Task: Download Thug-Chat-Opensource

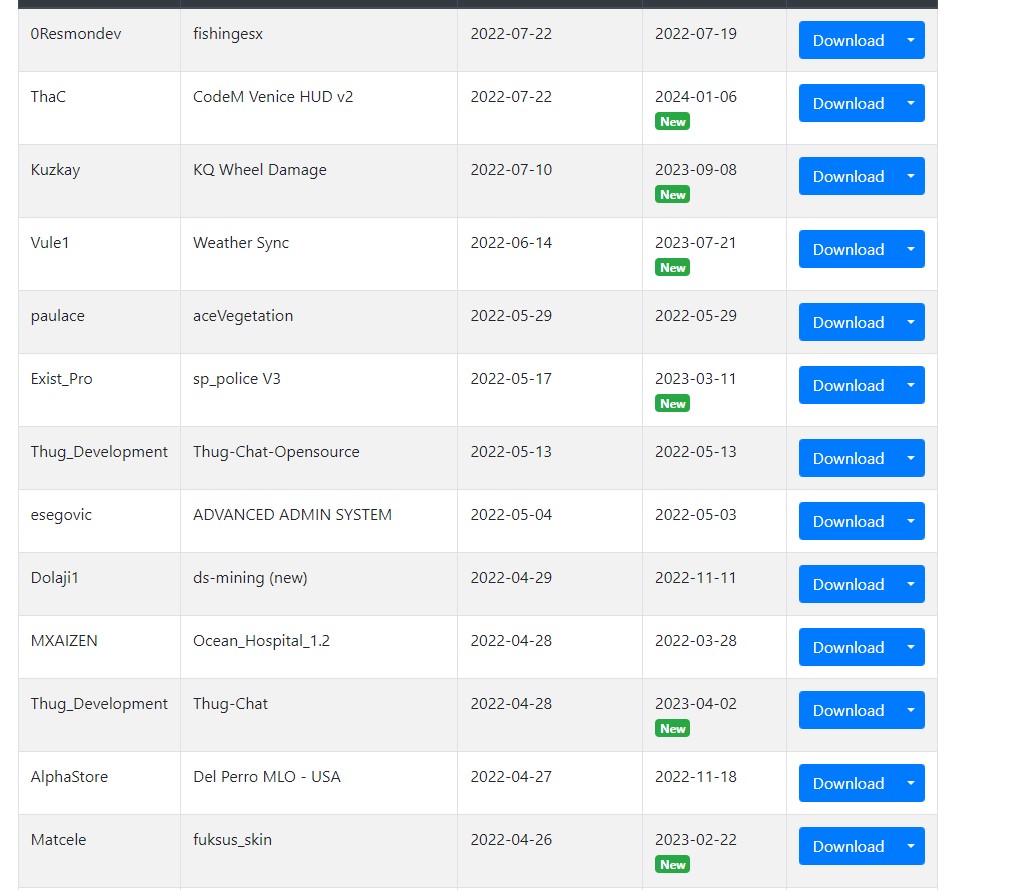Action: (848, 458)
